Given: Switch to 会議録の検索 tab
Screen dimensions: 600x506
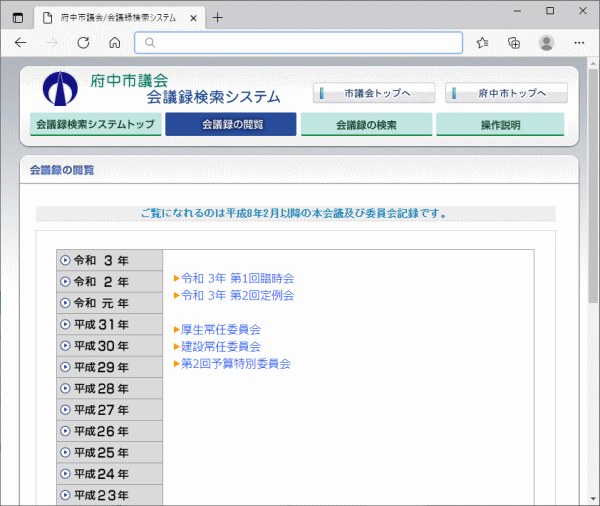Looking at the screenshot, I should tap(367, 124).
